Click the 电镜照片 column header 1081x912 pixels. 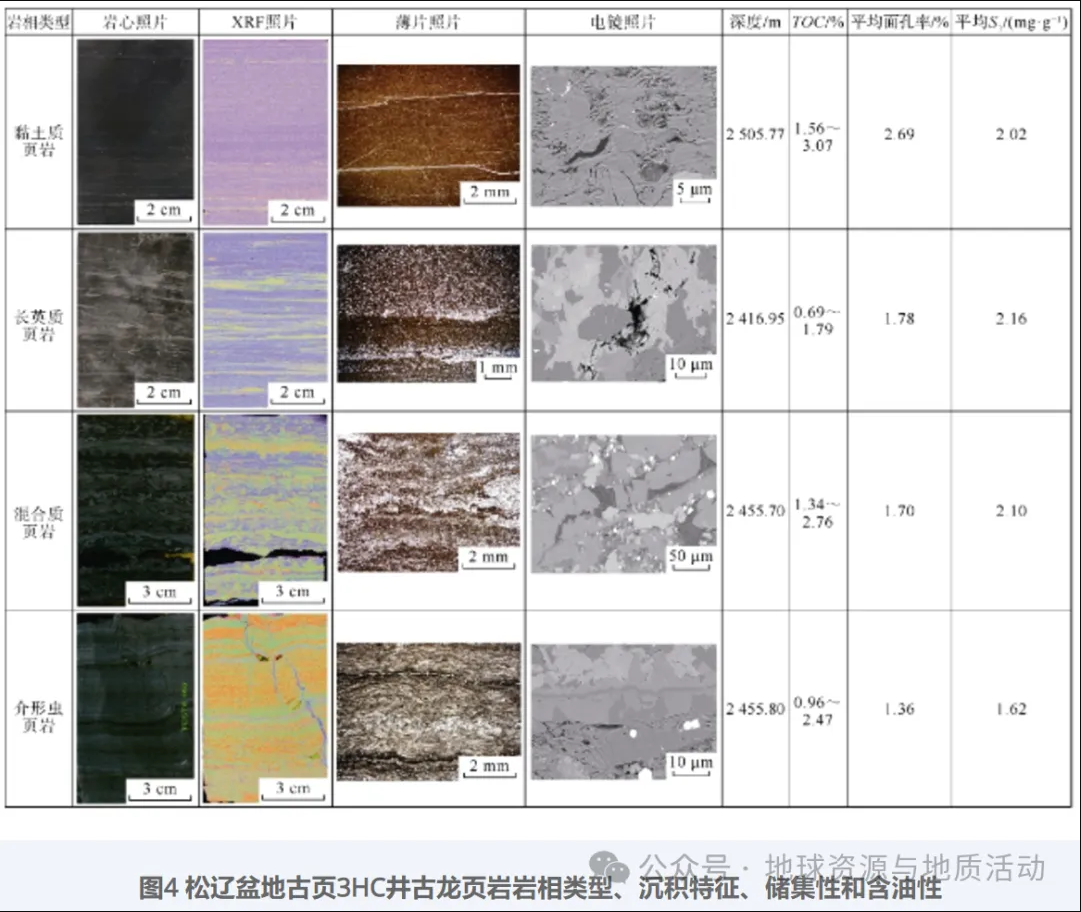[623, 22]
